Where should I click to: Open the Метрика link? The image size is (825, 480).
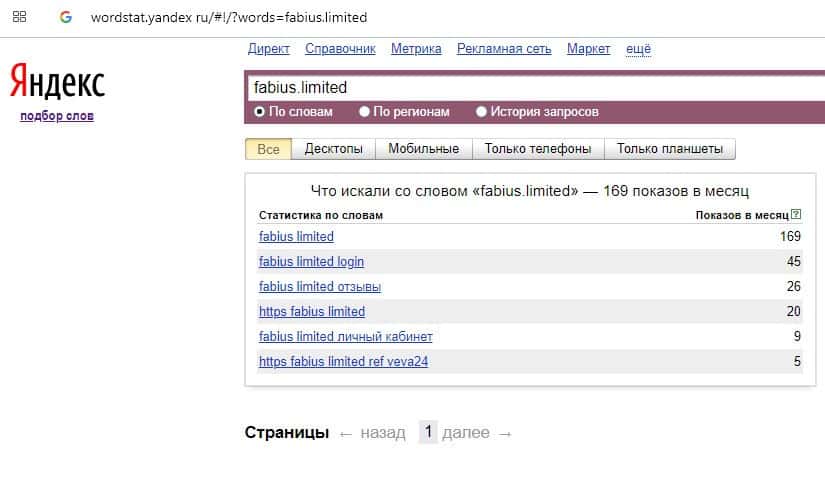point(416,49)
